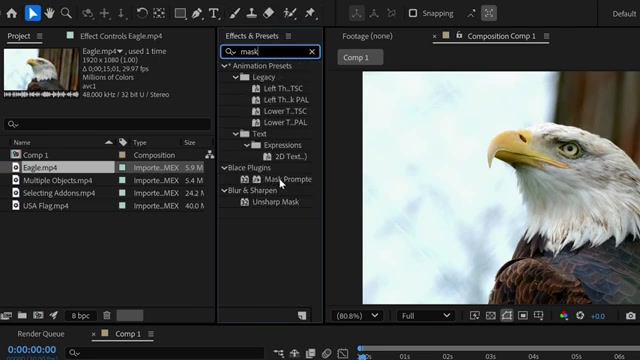The height and width of the screenshot is (360, 640).
Task: Select the Hand tool
Action: pyautogui.click(x=49, y=13)
